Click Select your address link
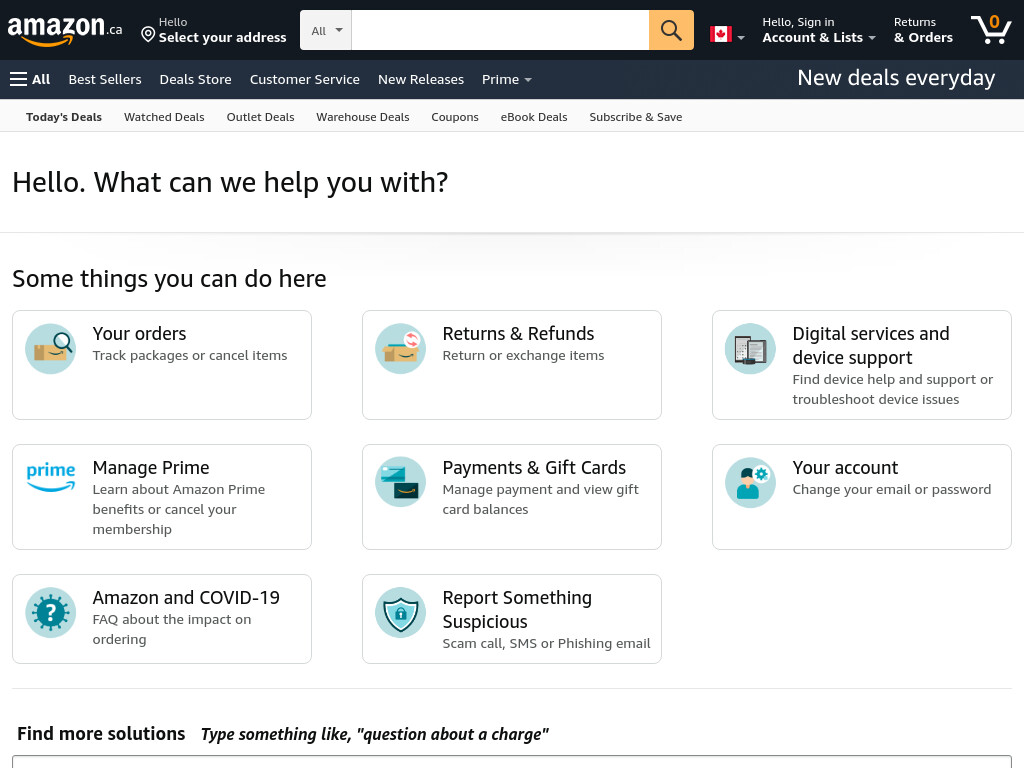This screenshot has height=768, width=1024. pos(222,38)
